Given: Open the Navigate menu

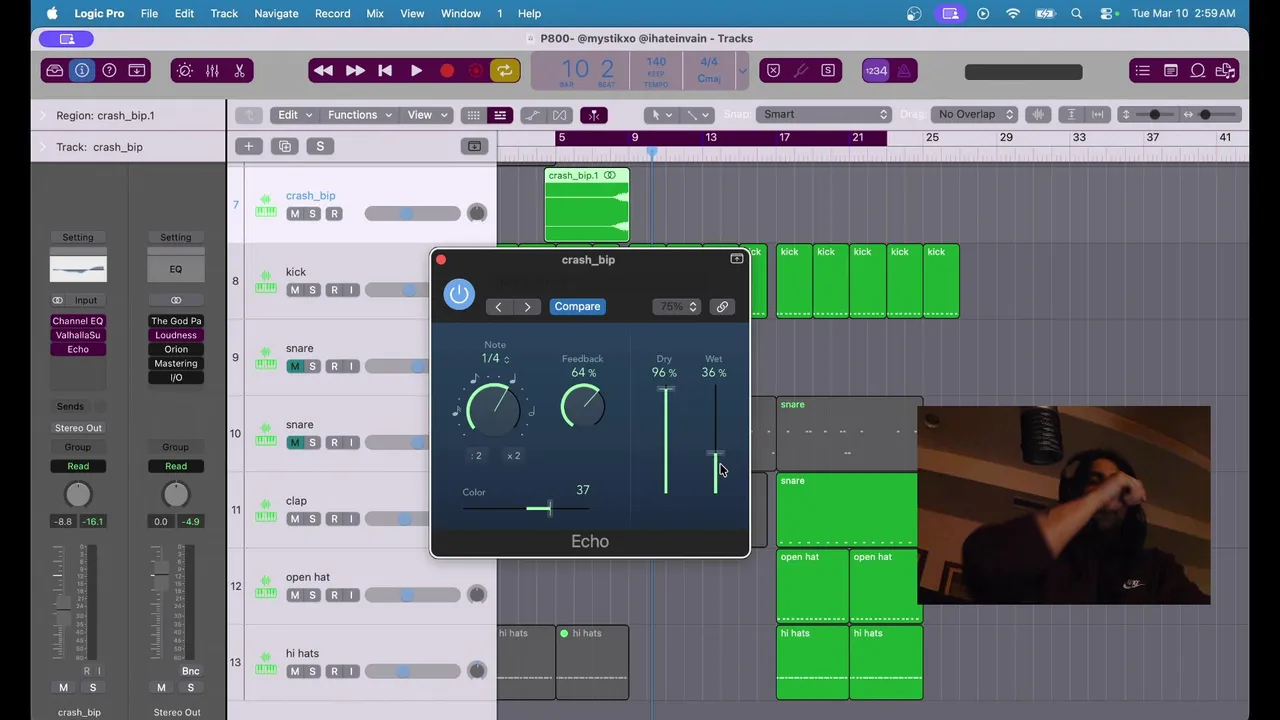Looking at the screenshot, I should pyautogui.click(x=276, y=13).
